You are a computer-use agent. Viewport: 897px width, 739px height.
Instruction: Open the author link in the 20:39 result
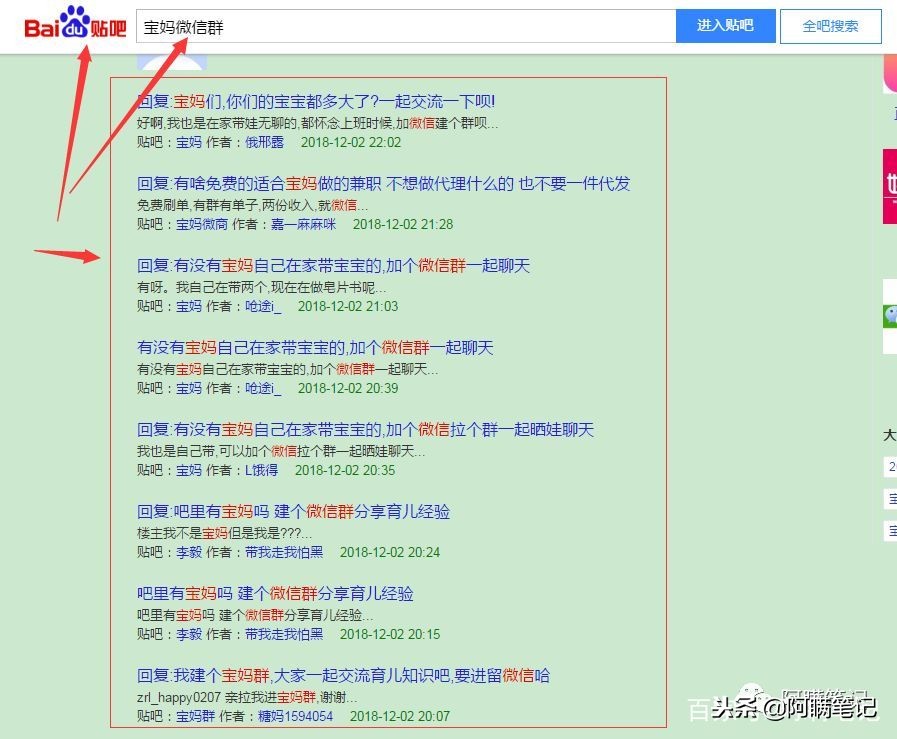(x=263, y=388)
